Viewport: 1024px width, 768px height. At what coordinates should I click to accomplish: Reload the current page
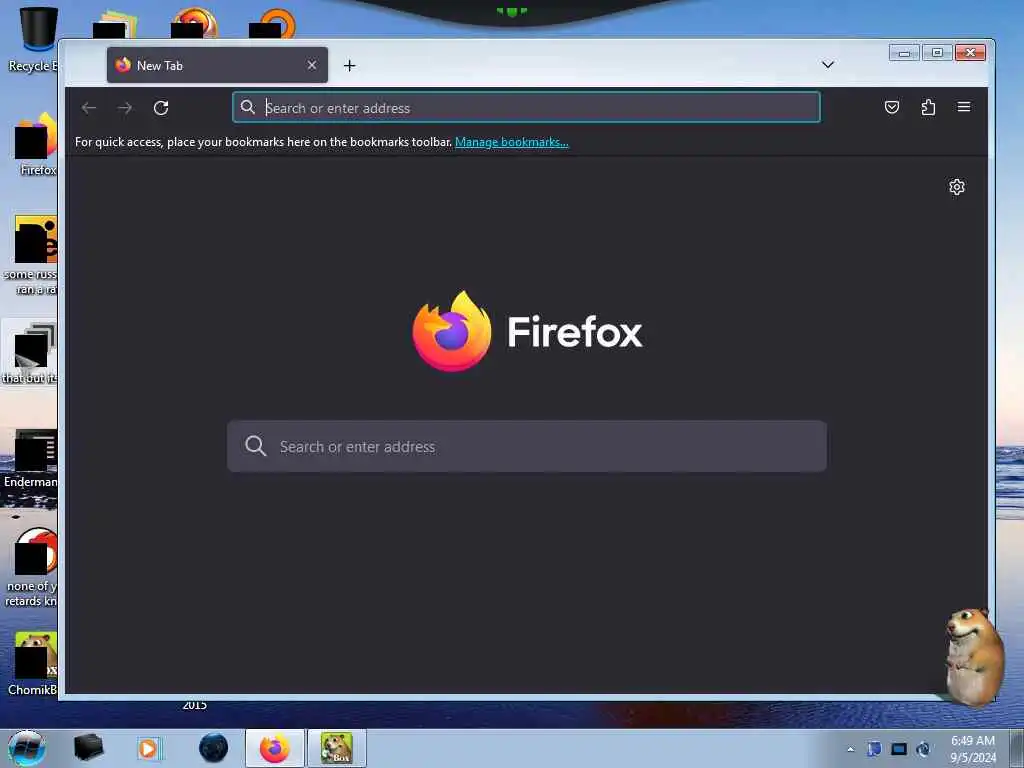tap(161, 108)
